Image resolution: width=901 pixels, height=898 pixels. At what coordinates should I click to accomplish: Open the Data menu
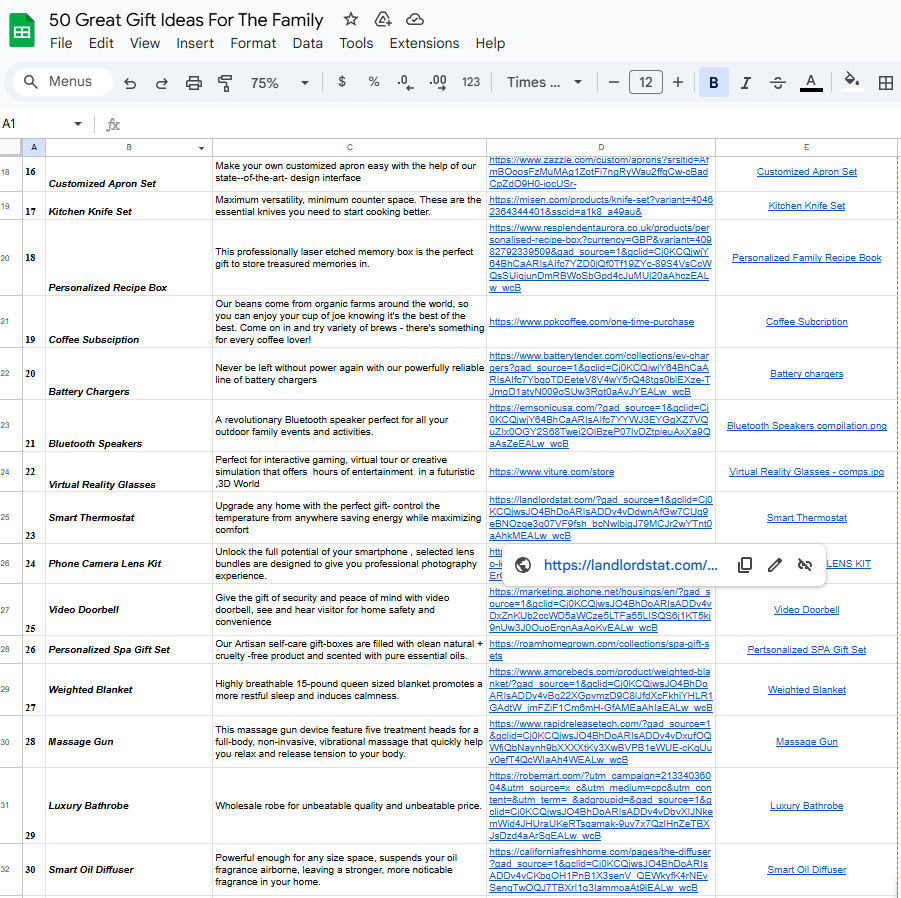(x=307, y=43)
